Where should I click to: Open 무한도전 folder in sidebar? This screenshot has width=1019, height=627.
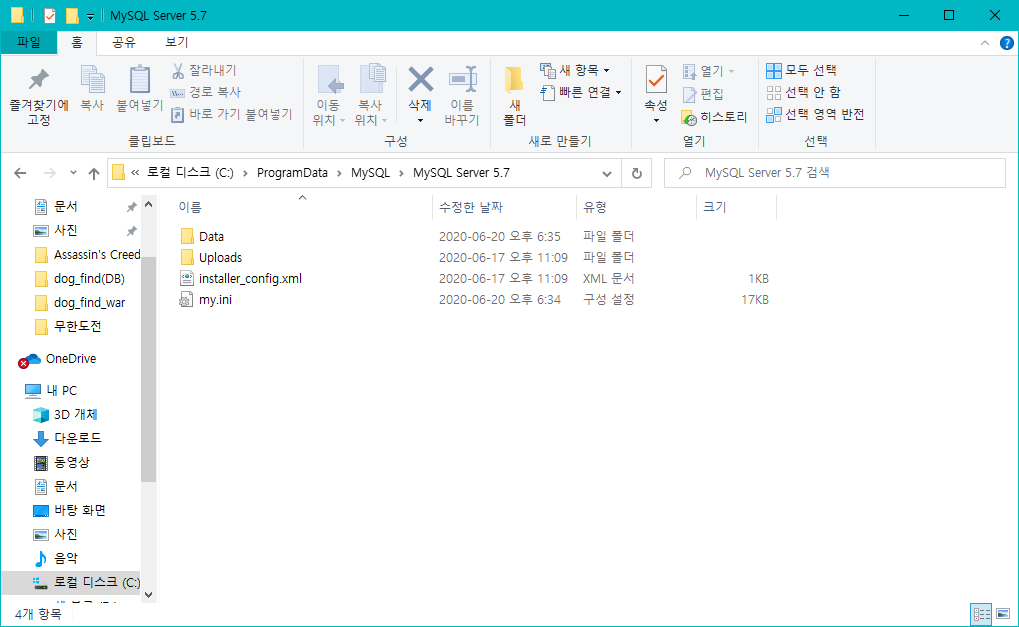68,326
